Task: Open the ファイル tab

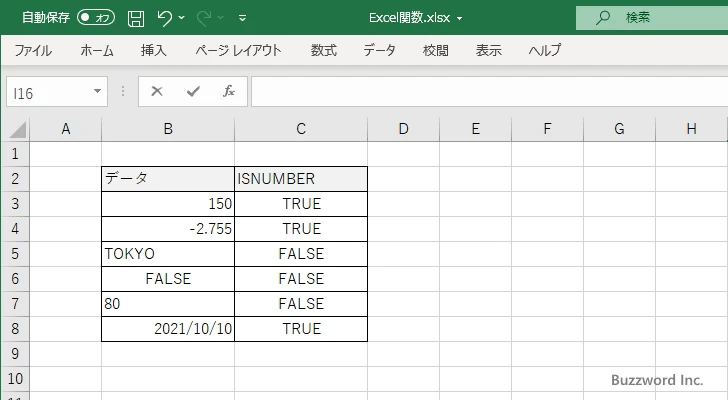Action: (x=33, y=50)
